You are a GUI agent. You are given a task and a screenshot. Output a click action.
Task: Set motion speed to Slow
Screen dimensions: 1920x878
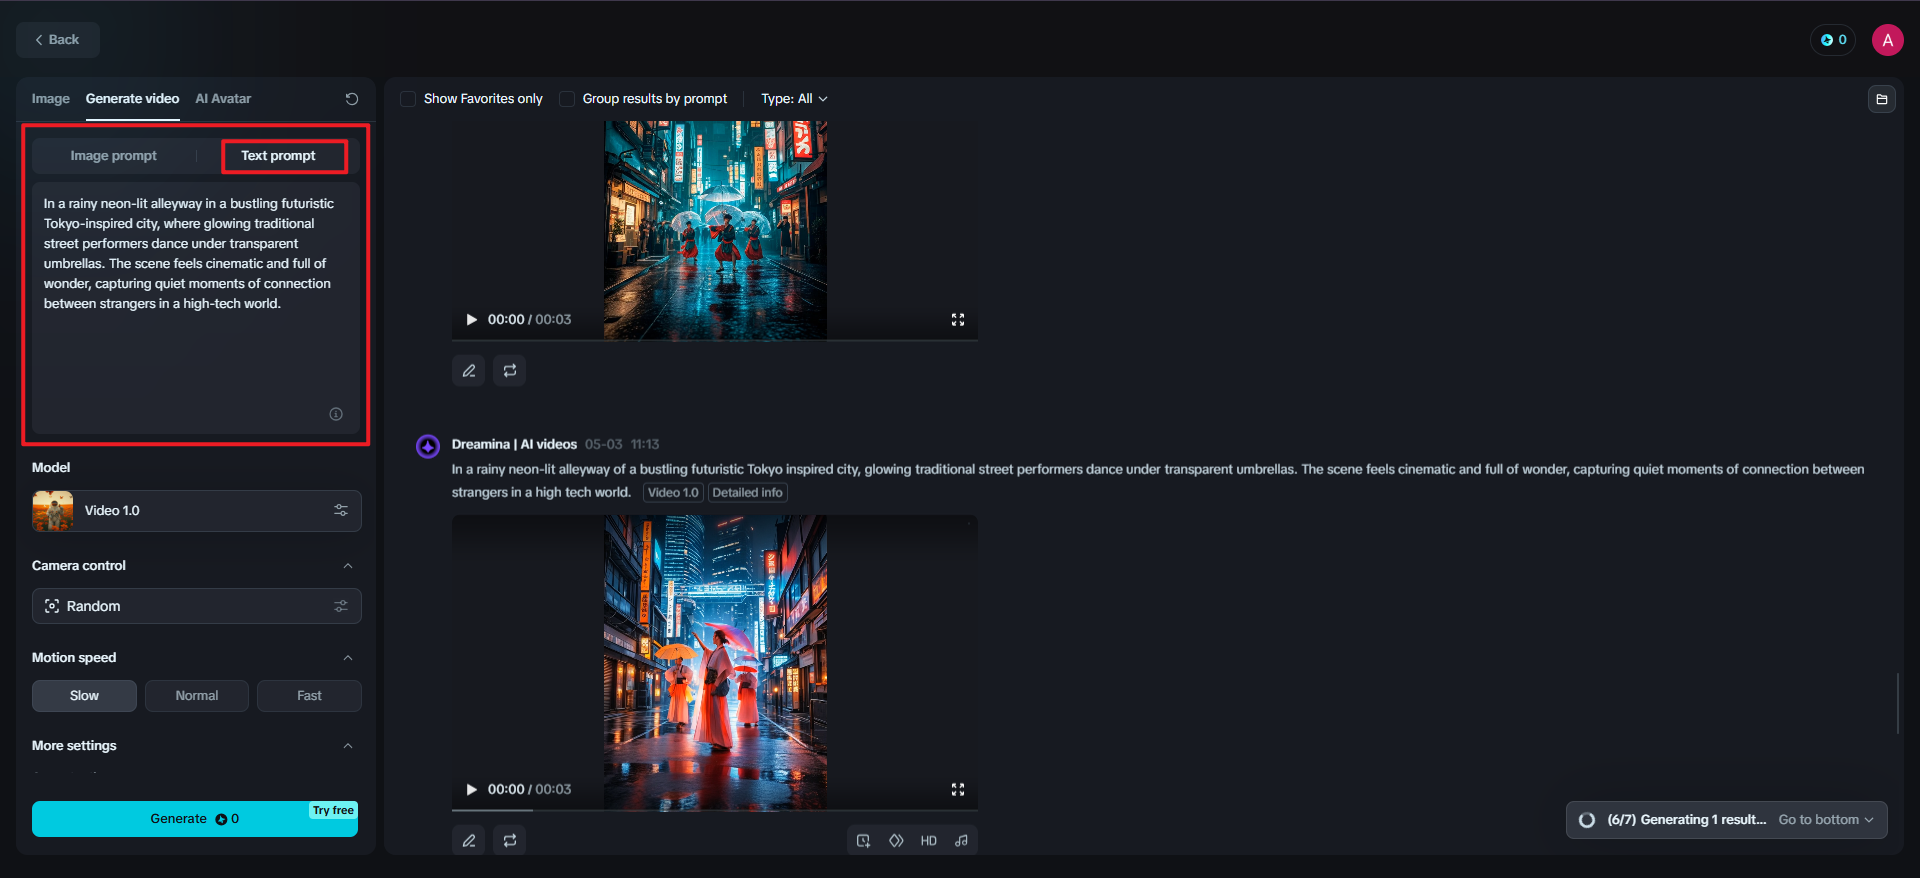84,696
